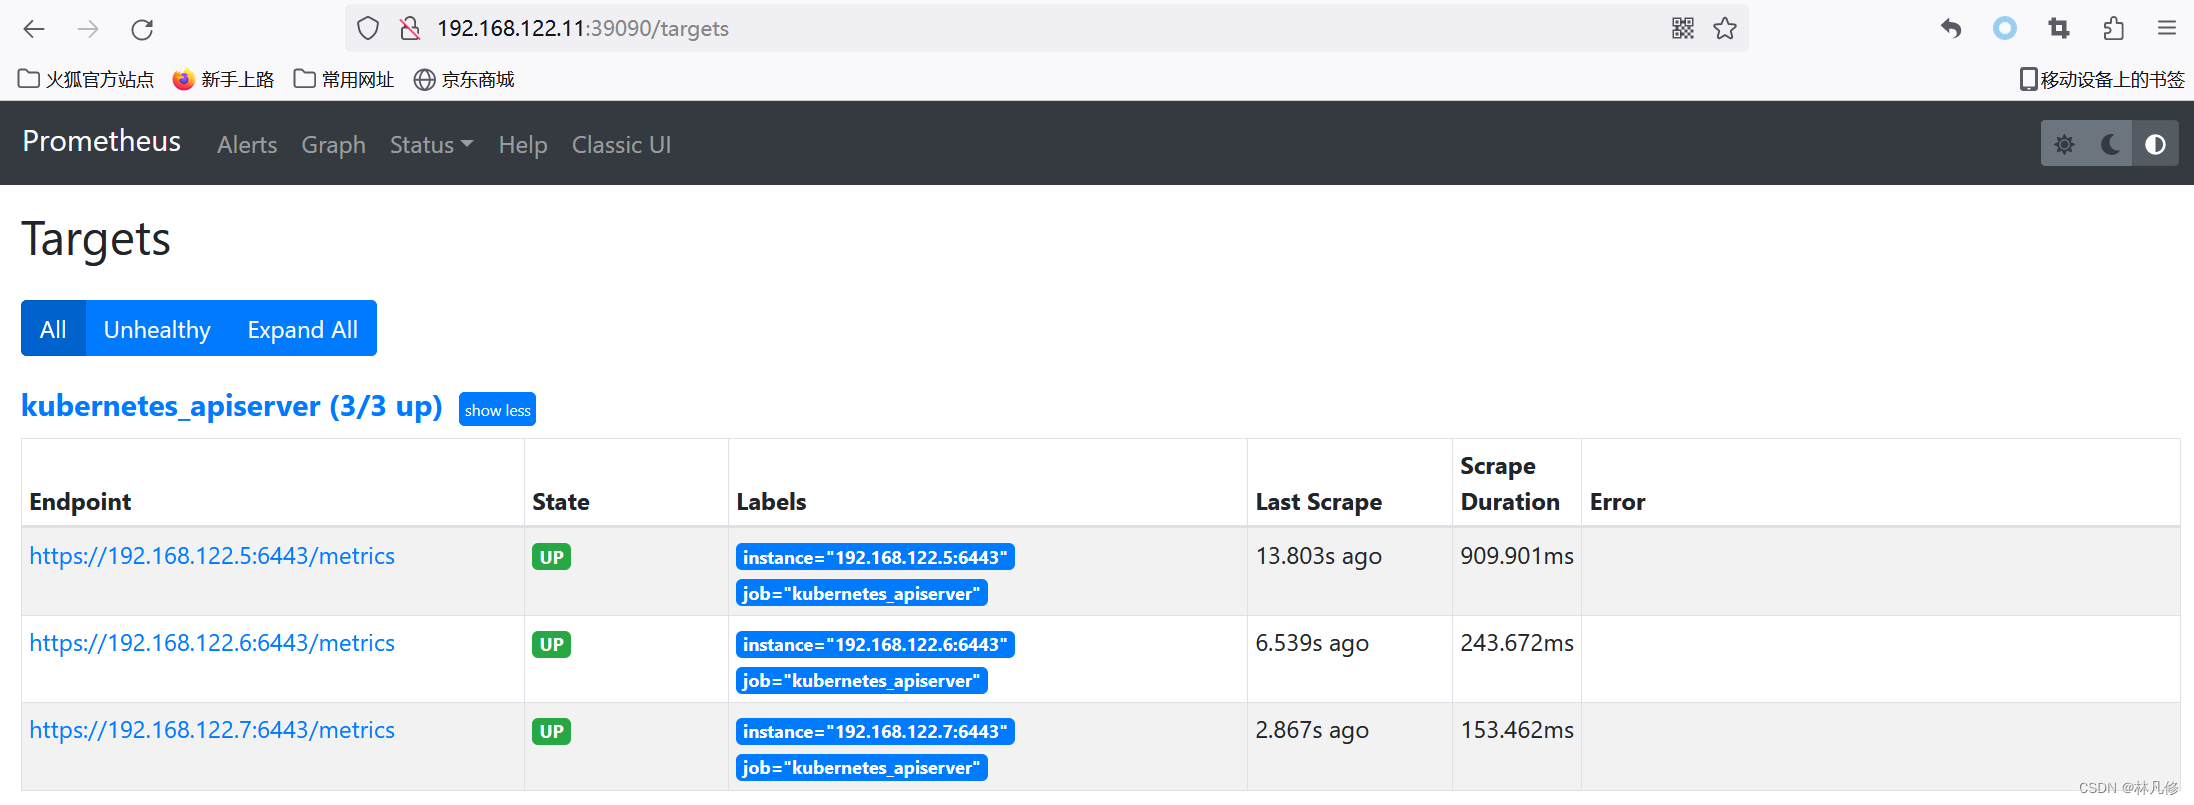Open the Help nav item
The width and height of the screenshot is (2194, 805).
(x=523, y=145)
